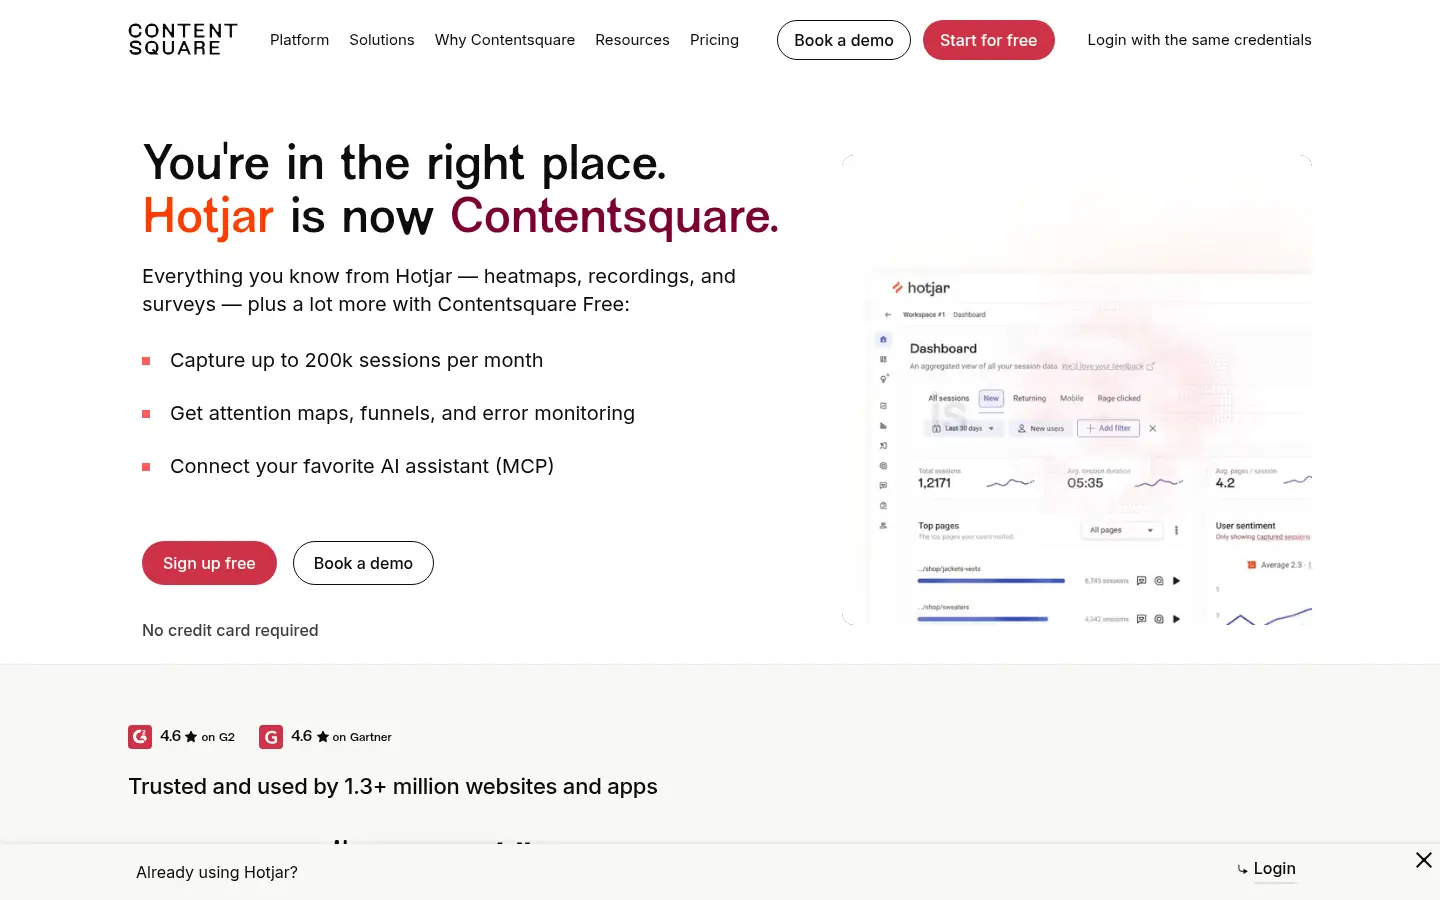Click the 'No credit card required' text

[x=230, y=630]
